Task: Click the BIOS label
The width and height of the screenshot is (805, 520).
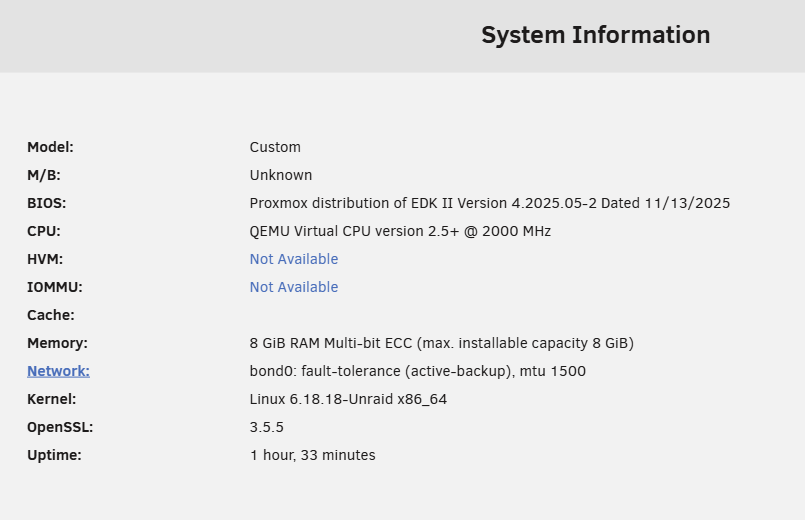Action: click(47, 203)
